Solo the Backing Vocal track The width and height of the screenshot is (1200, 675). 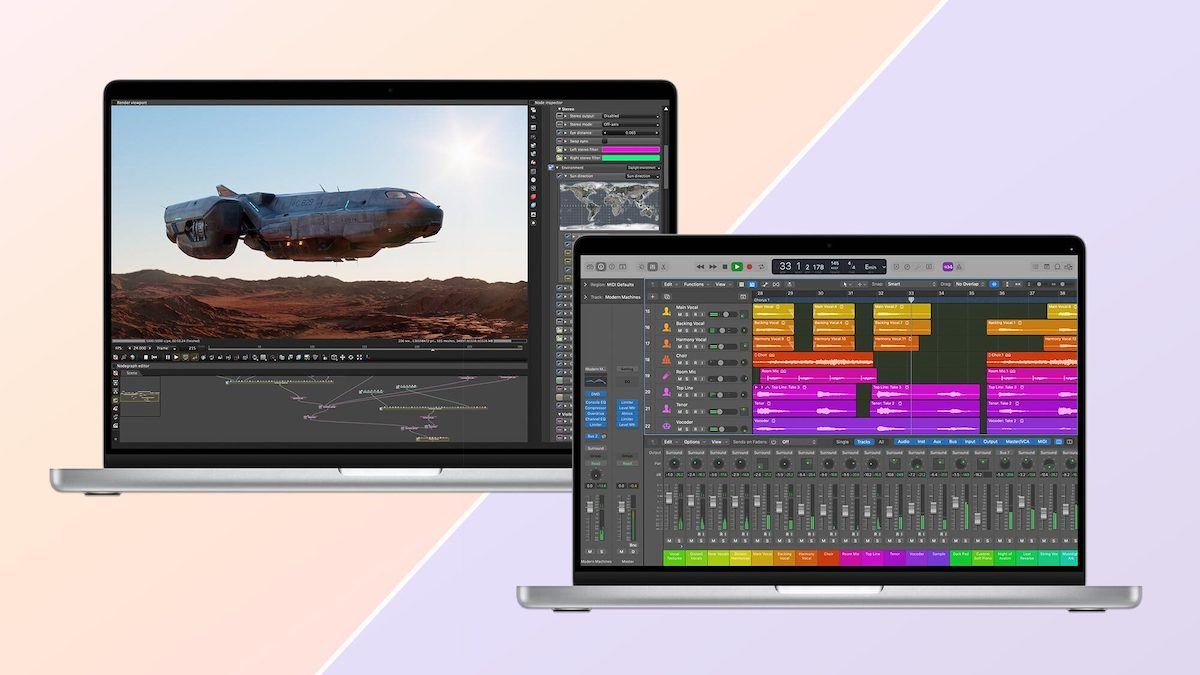click(x=689, y=331)
